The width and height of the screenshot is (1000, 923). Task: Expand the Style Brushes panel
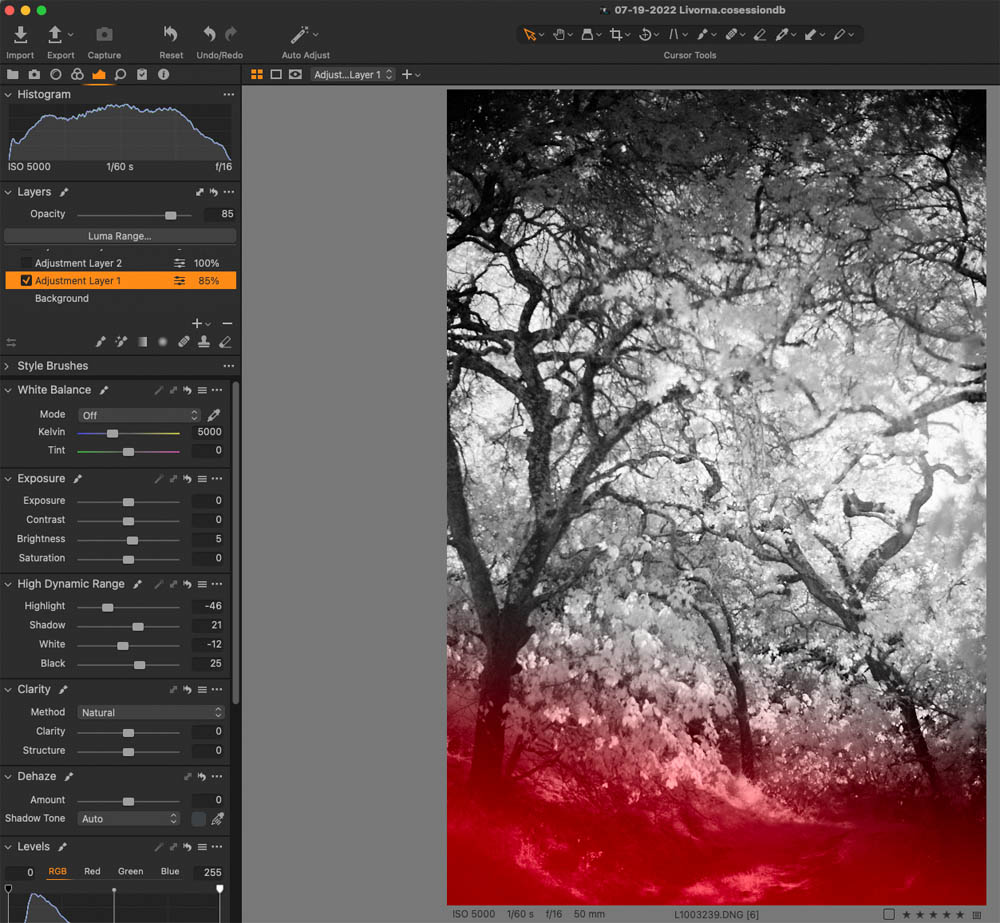click(x=8, y=366)
